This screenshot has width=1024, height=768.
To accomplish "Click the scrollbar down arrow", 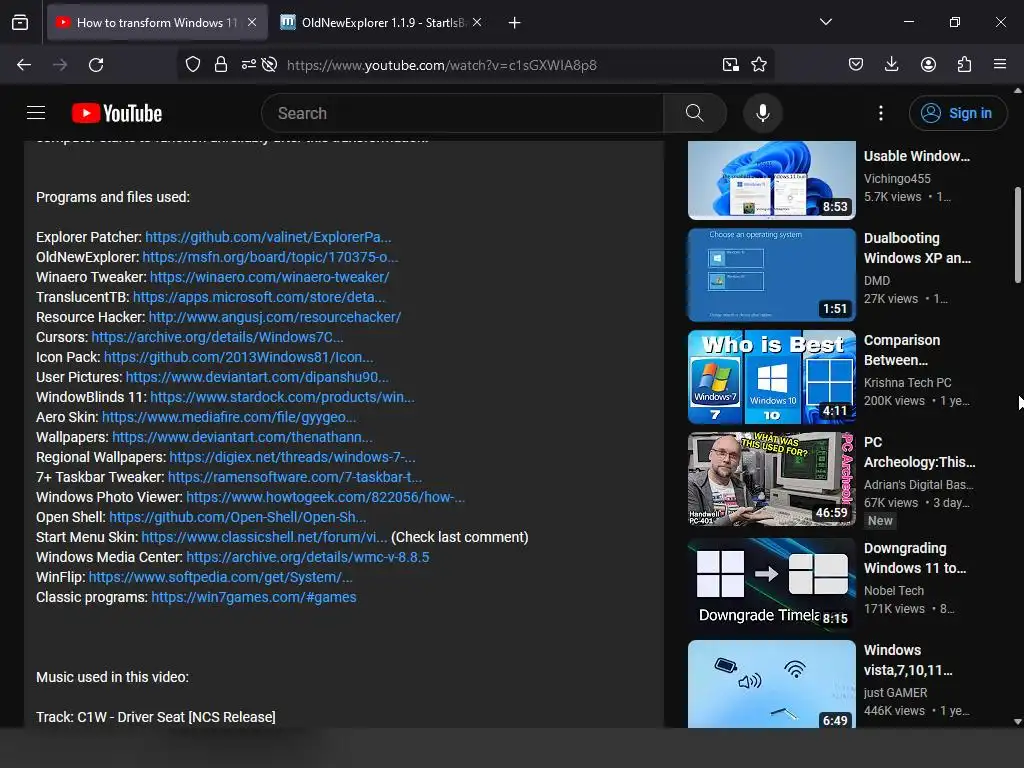I will (1017, 722).
